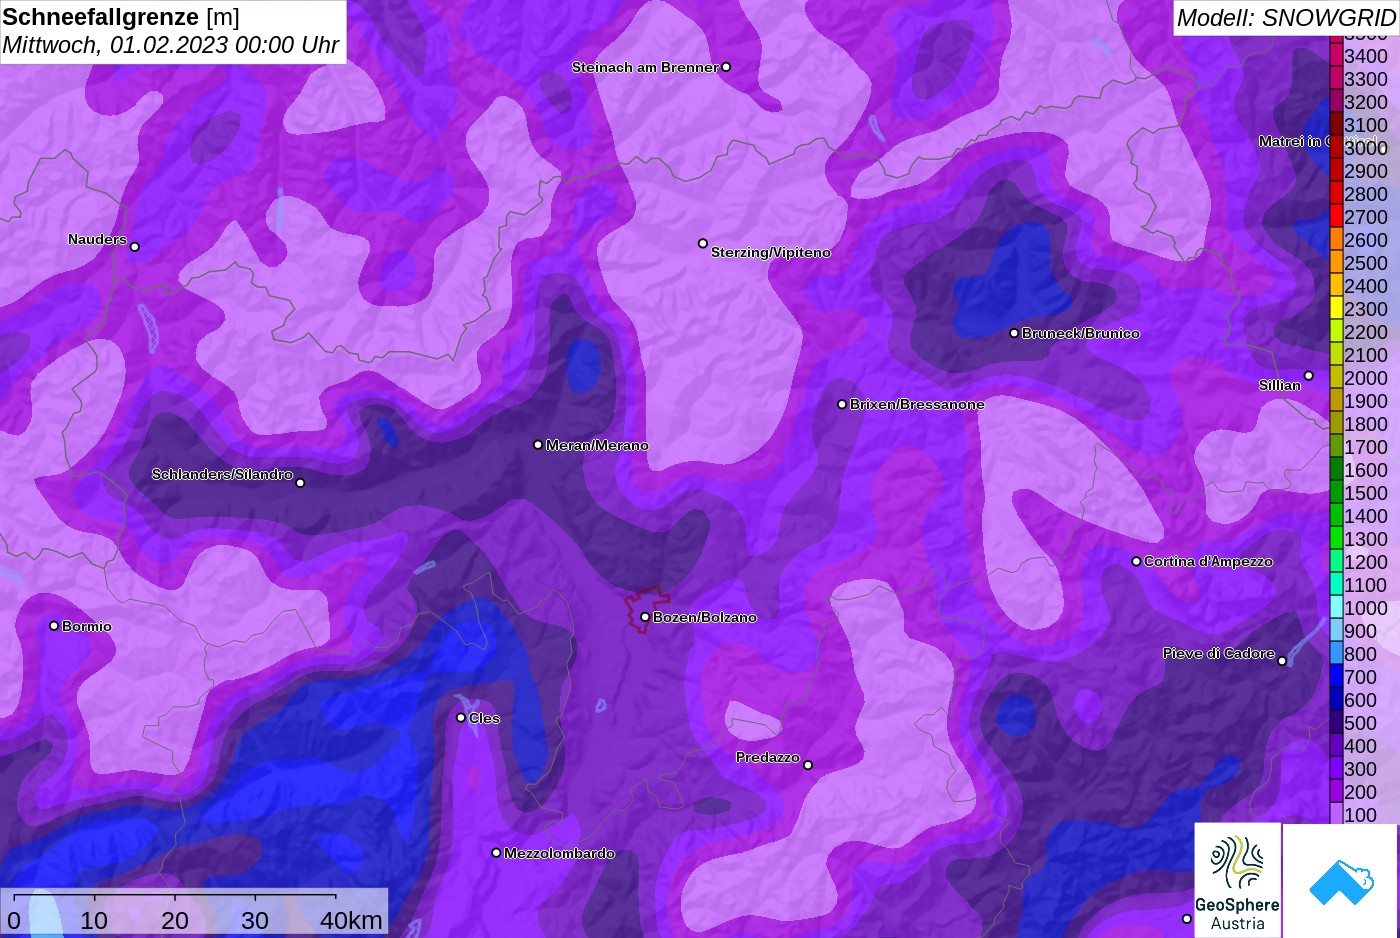This screenshot has height=938, width=1400.
Task: Select the 1000 m legend color swatch
Action: coord(1336,607)
